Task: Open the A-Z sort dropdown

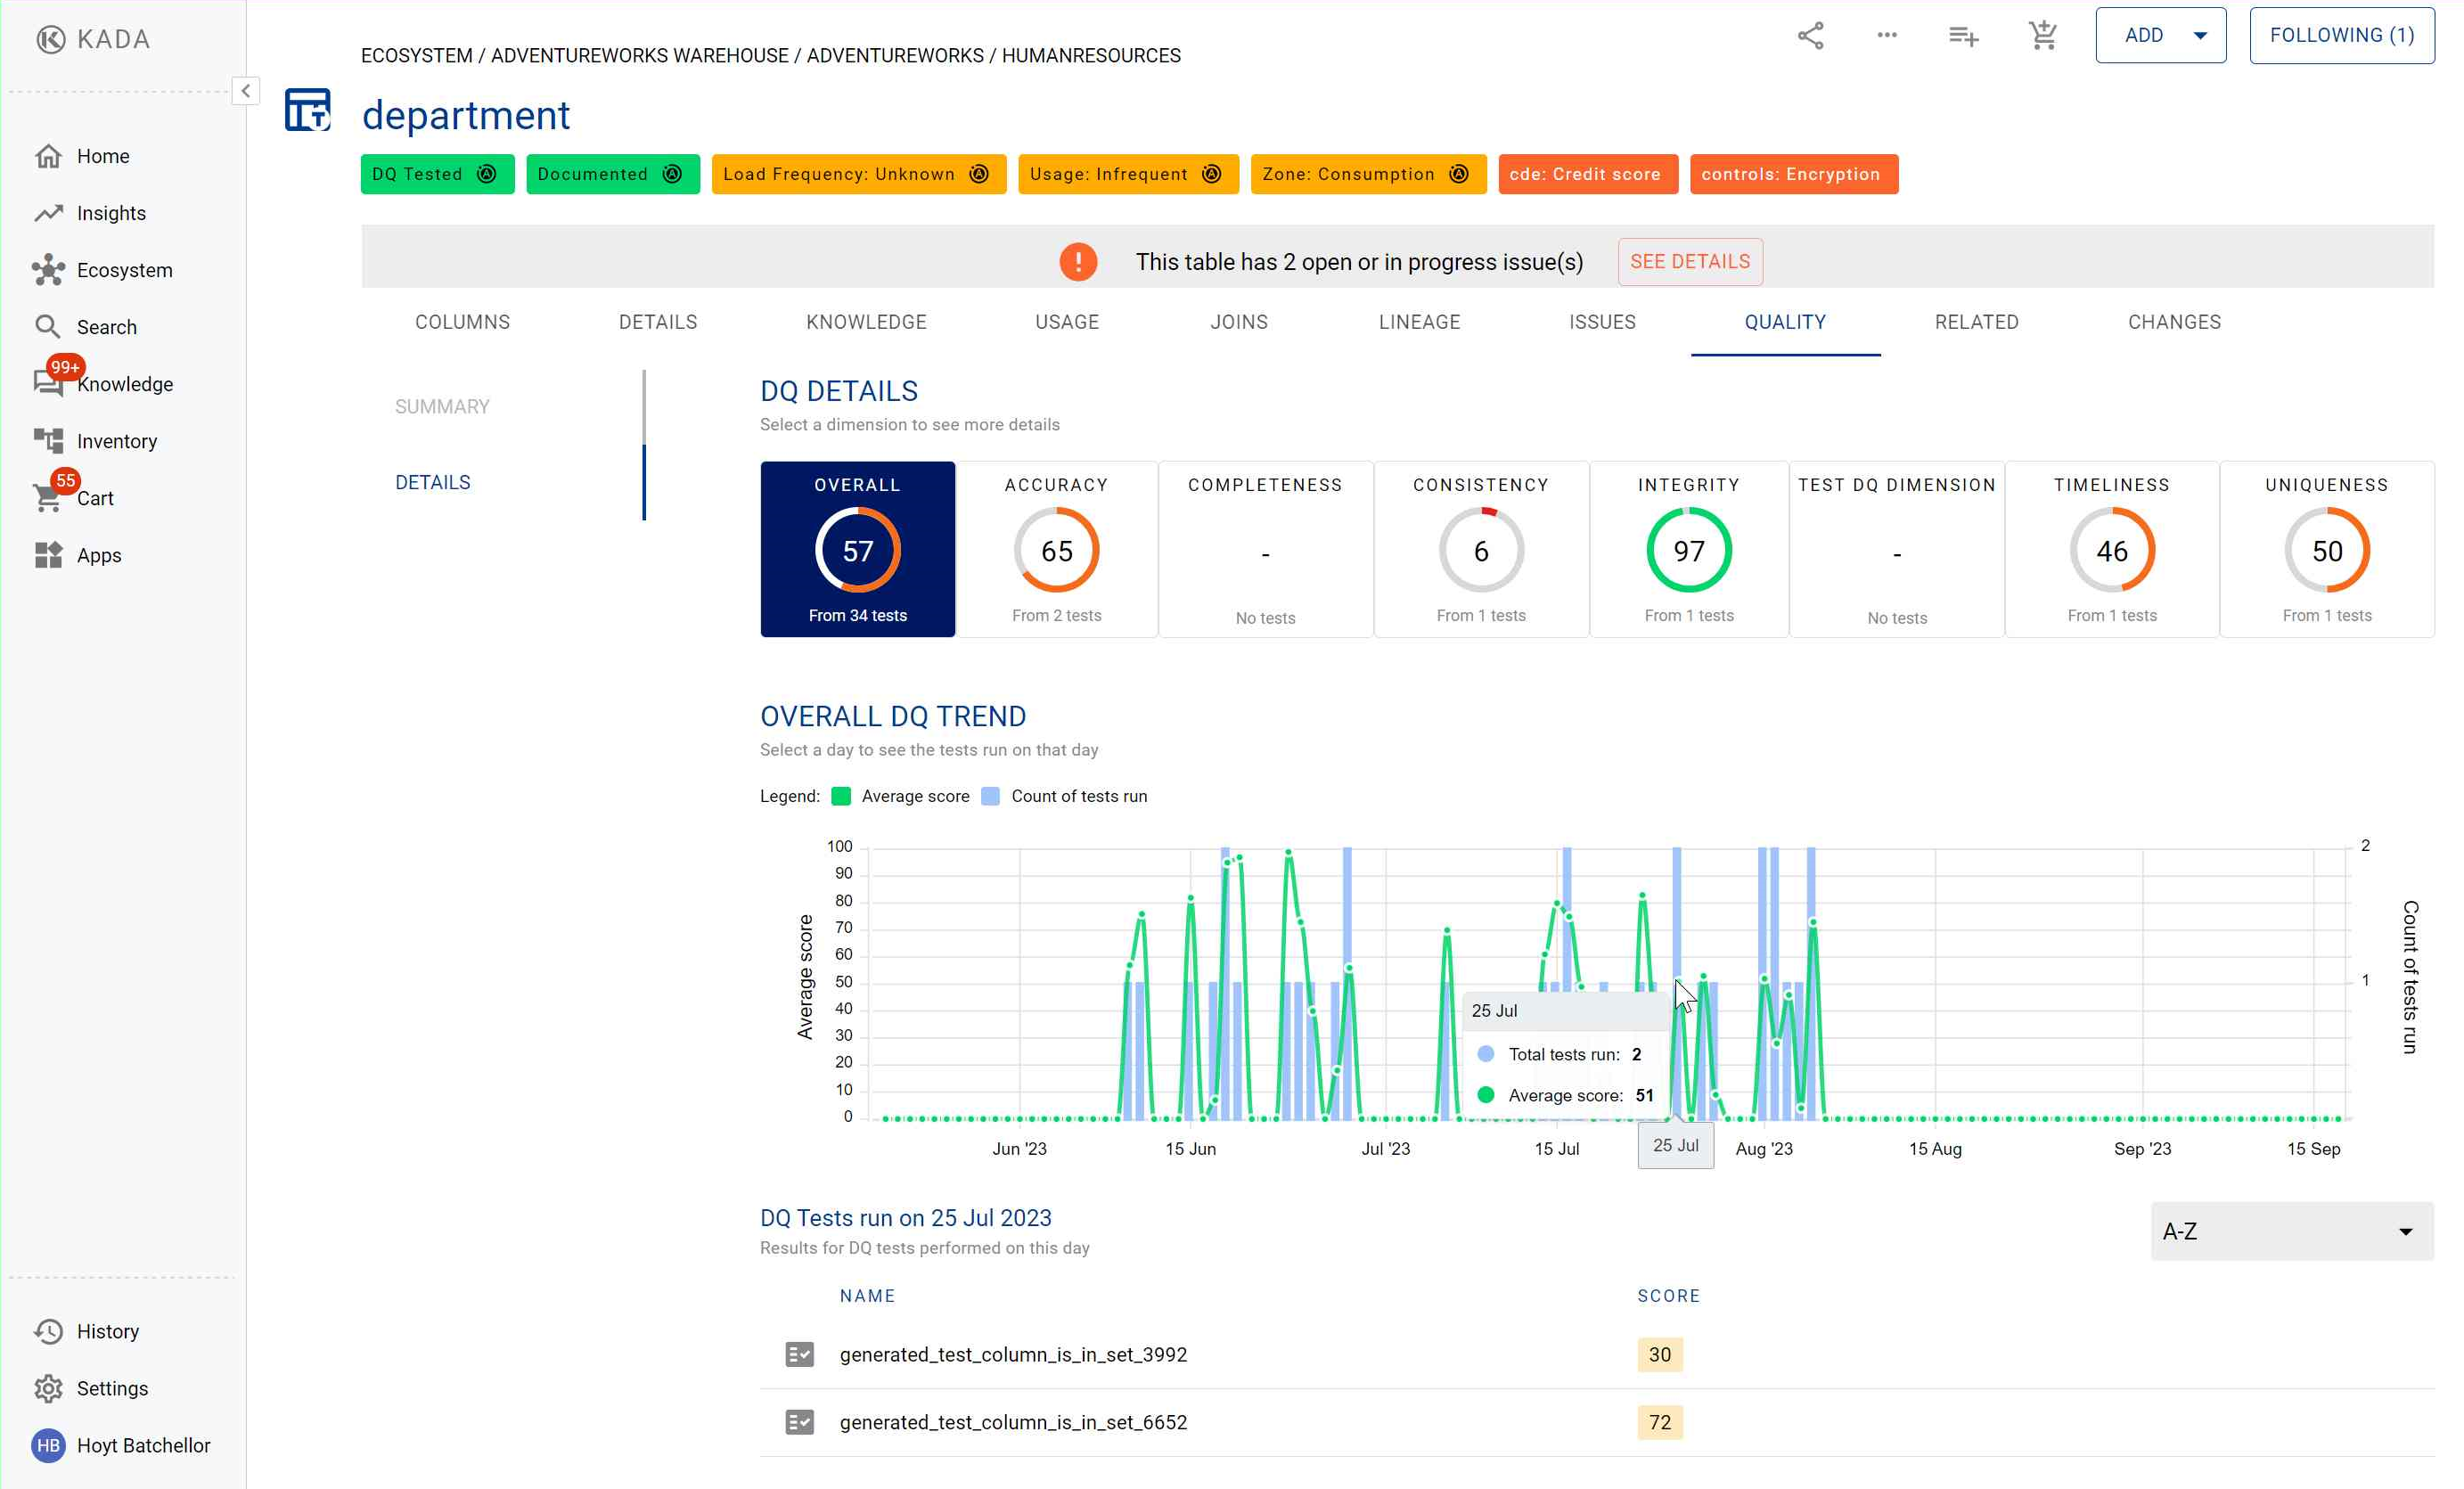Action: [2291, 1231]
